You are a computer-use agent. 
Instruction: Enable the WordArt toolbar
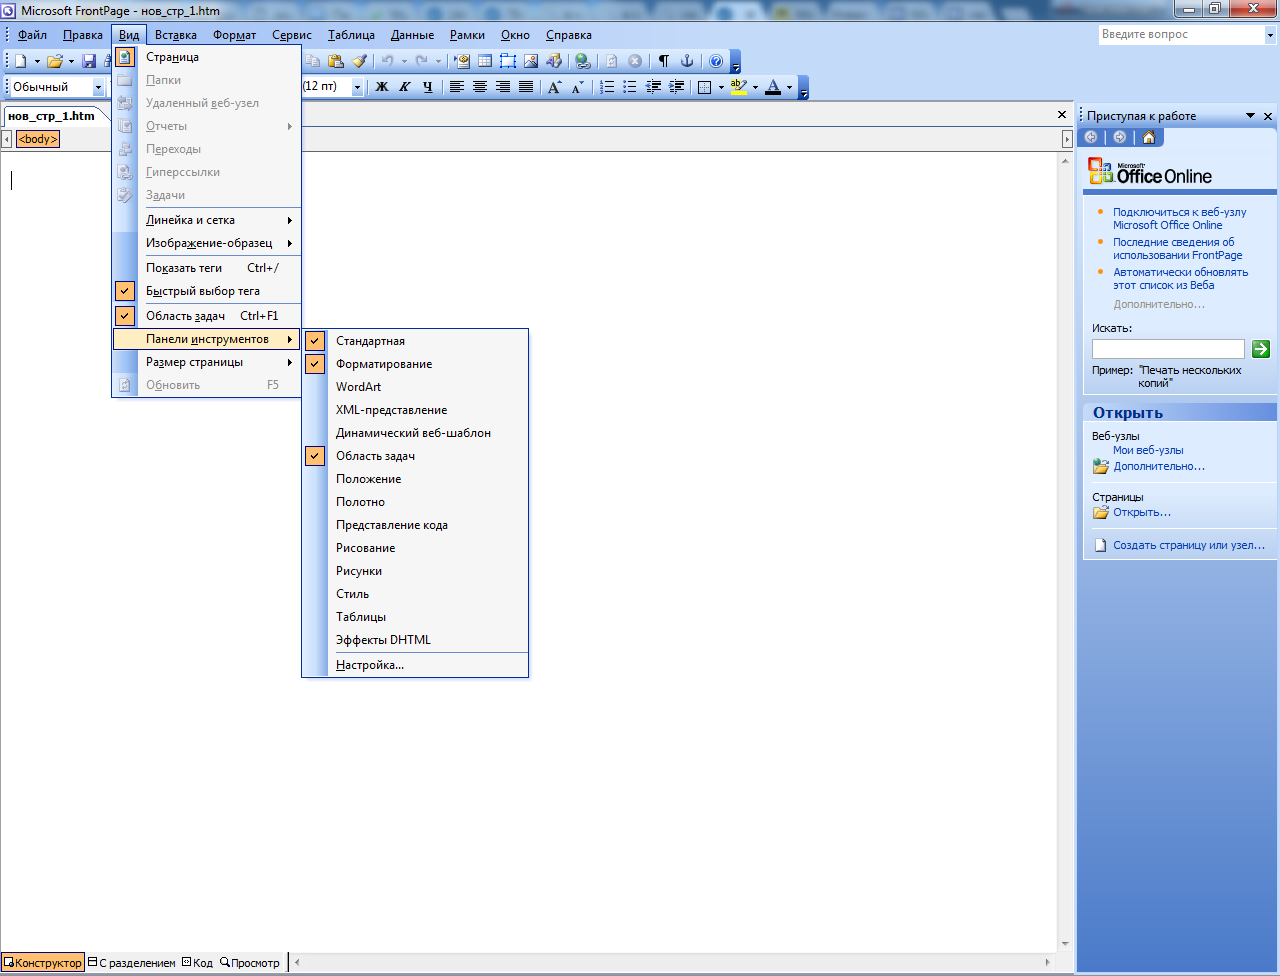[x=415, y=387]
